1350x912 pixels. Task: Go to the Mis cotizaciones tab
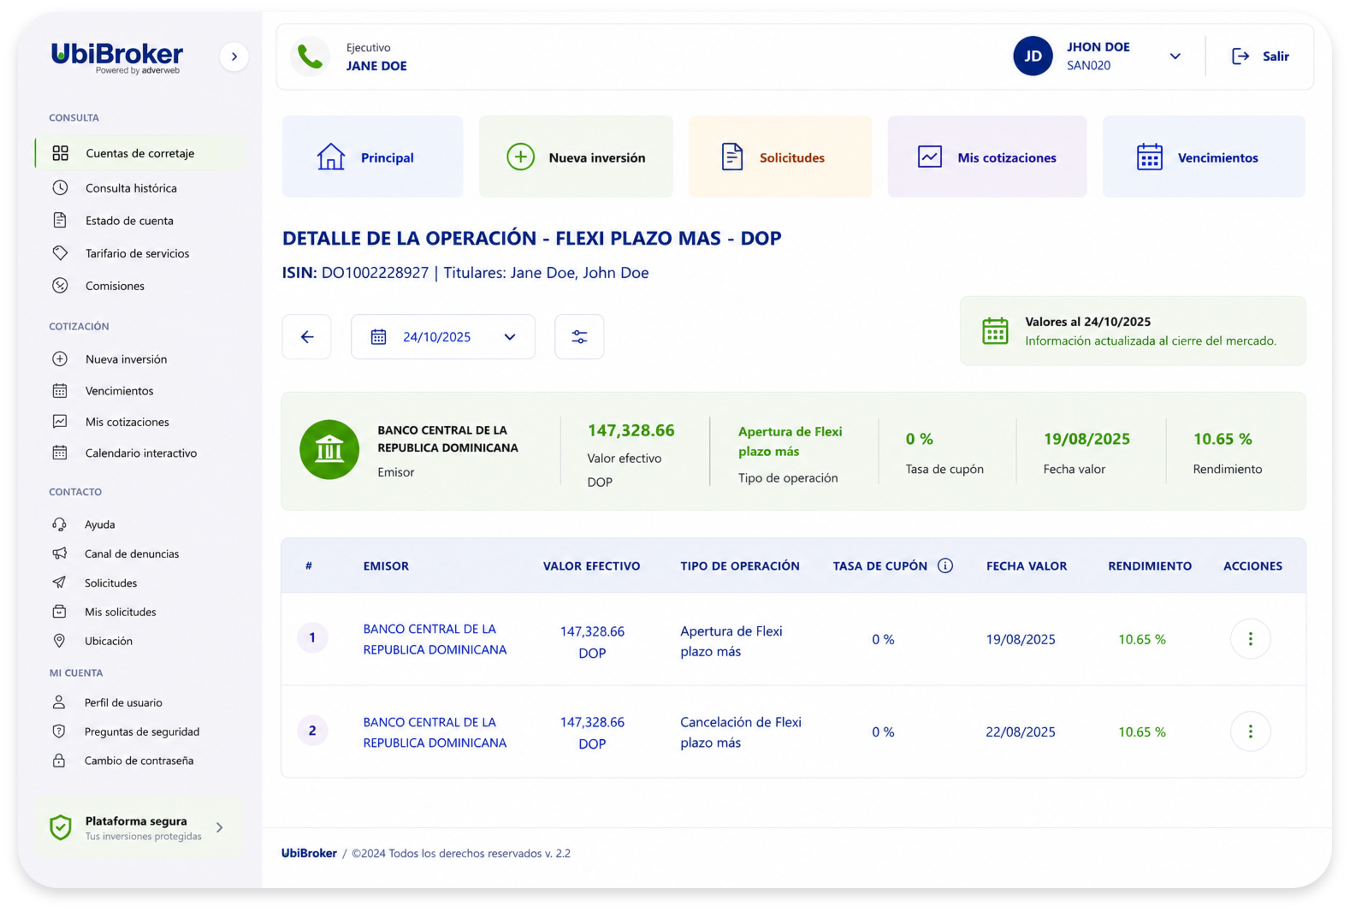point(987,157)
